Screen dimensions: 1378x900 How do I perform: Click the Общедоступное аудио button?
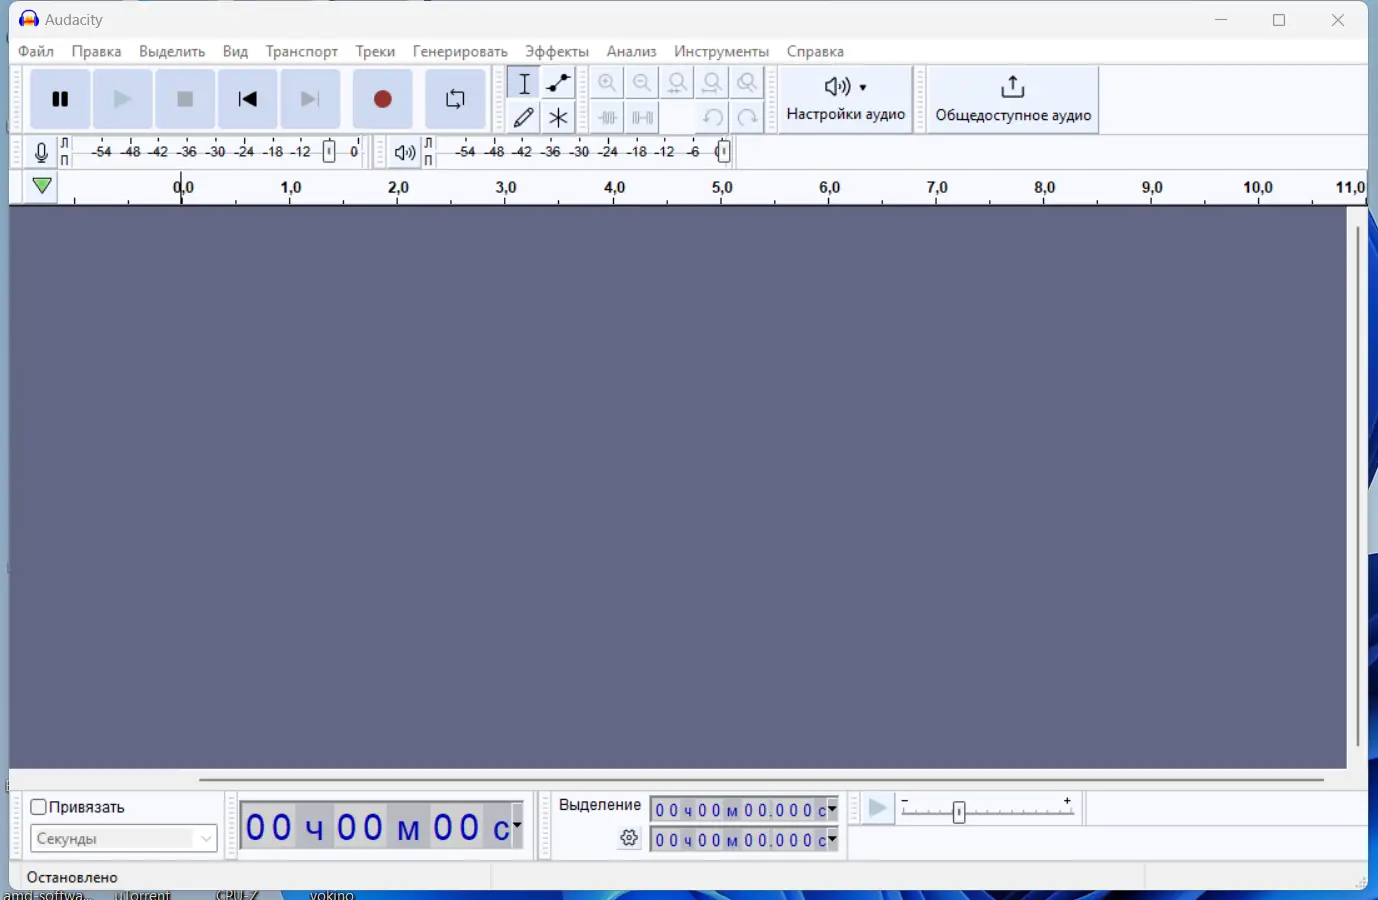point(1011,99)
